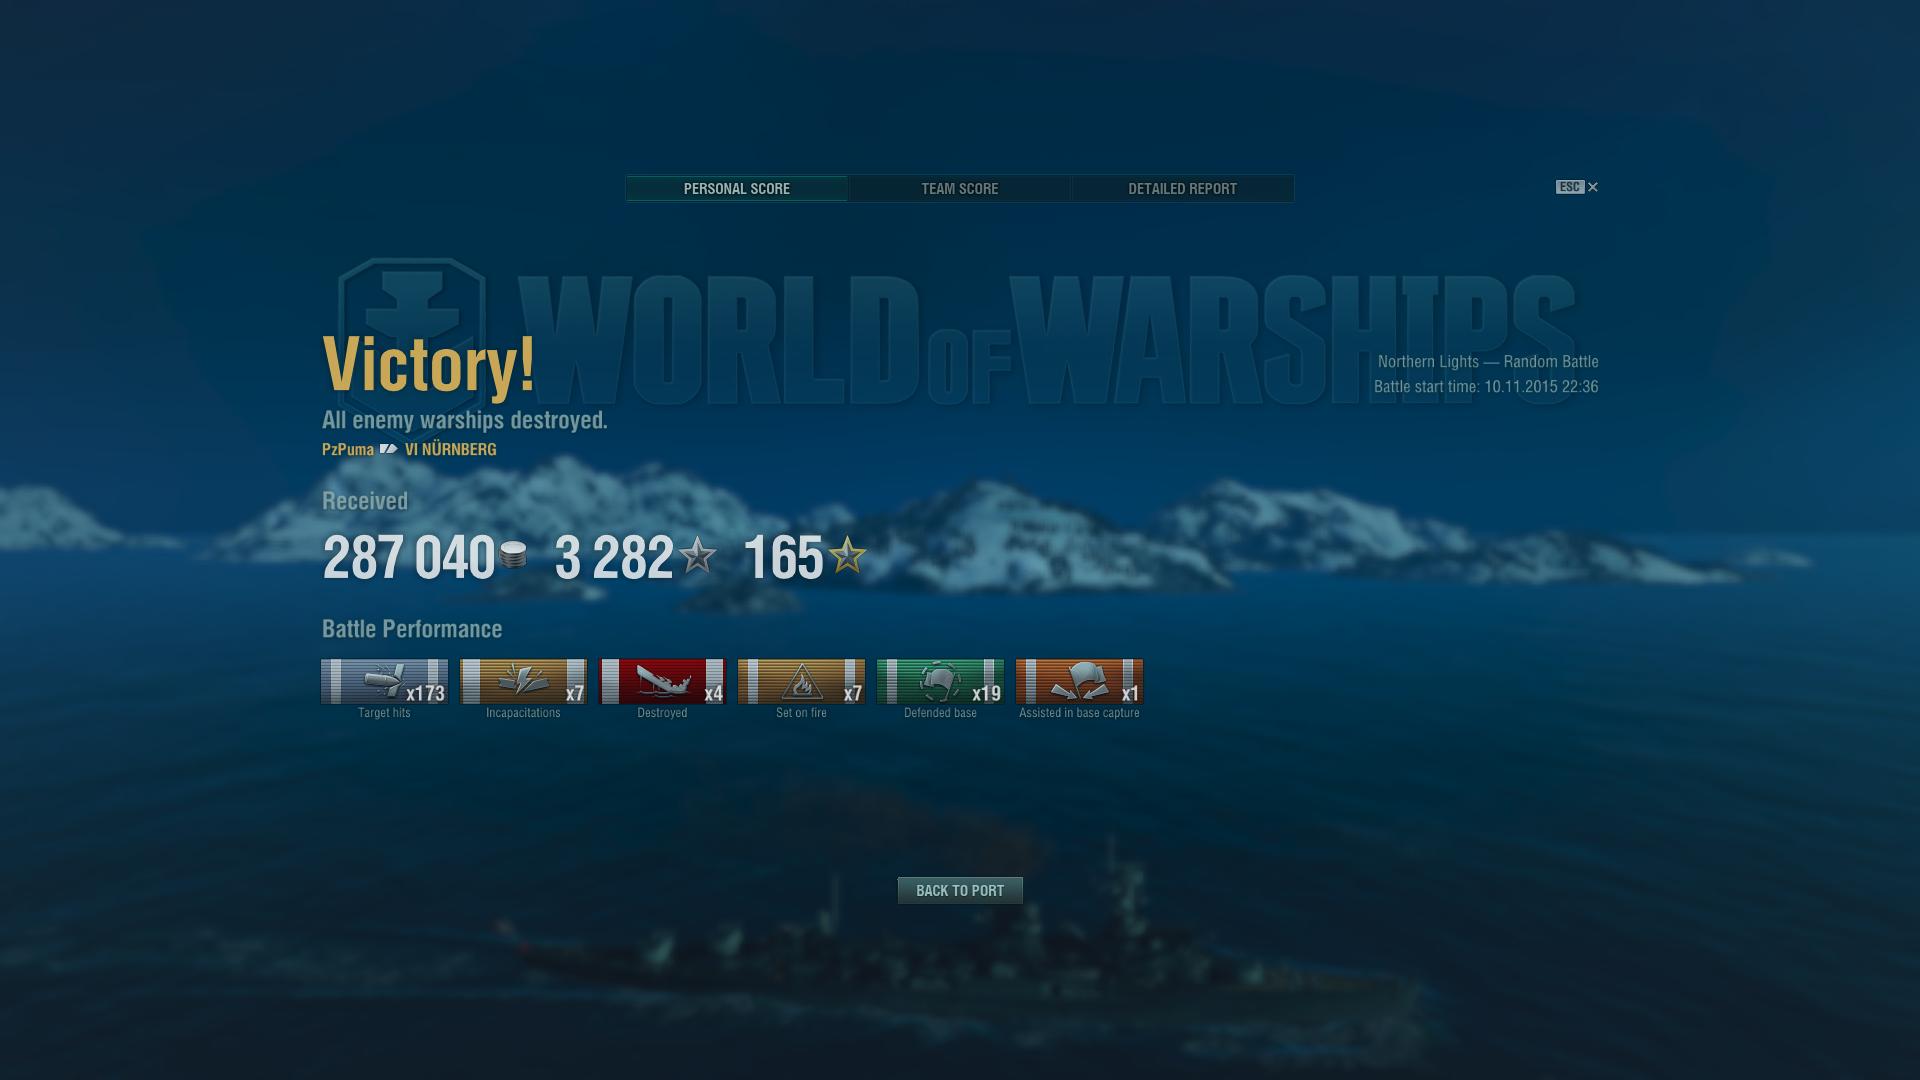Select the Incapacitations ribbon
The image size is (1920, 1080).
pyautogui.click(x=523, y=681)
